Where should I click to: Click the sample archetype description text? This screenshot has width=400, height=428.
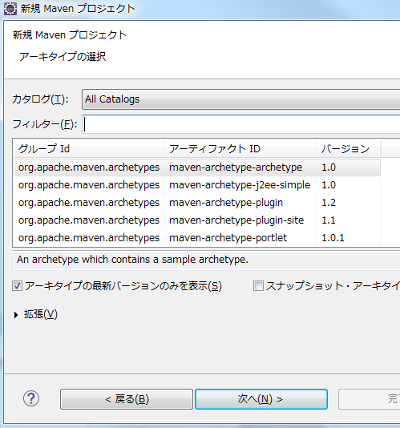pyautogui.click(x=133, y=259)
